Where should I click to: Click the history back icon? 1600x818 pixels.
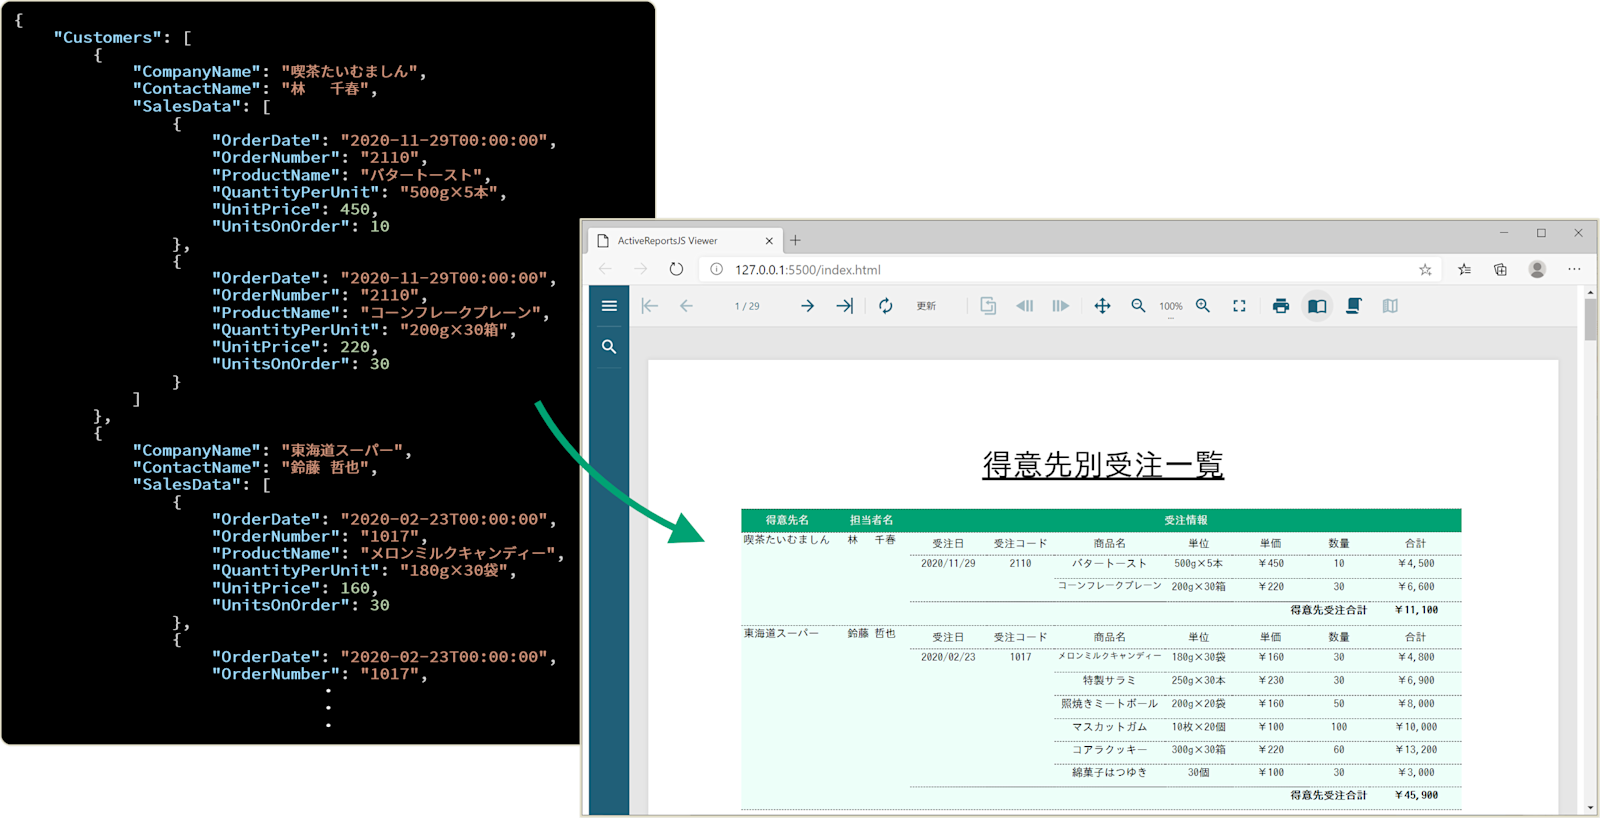[1025, 306]
